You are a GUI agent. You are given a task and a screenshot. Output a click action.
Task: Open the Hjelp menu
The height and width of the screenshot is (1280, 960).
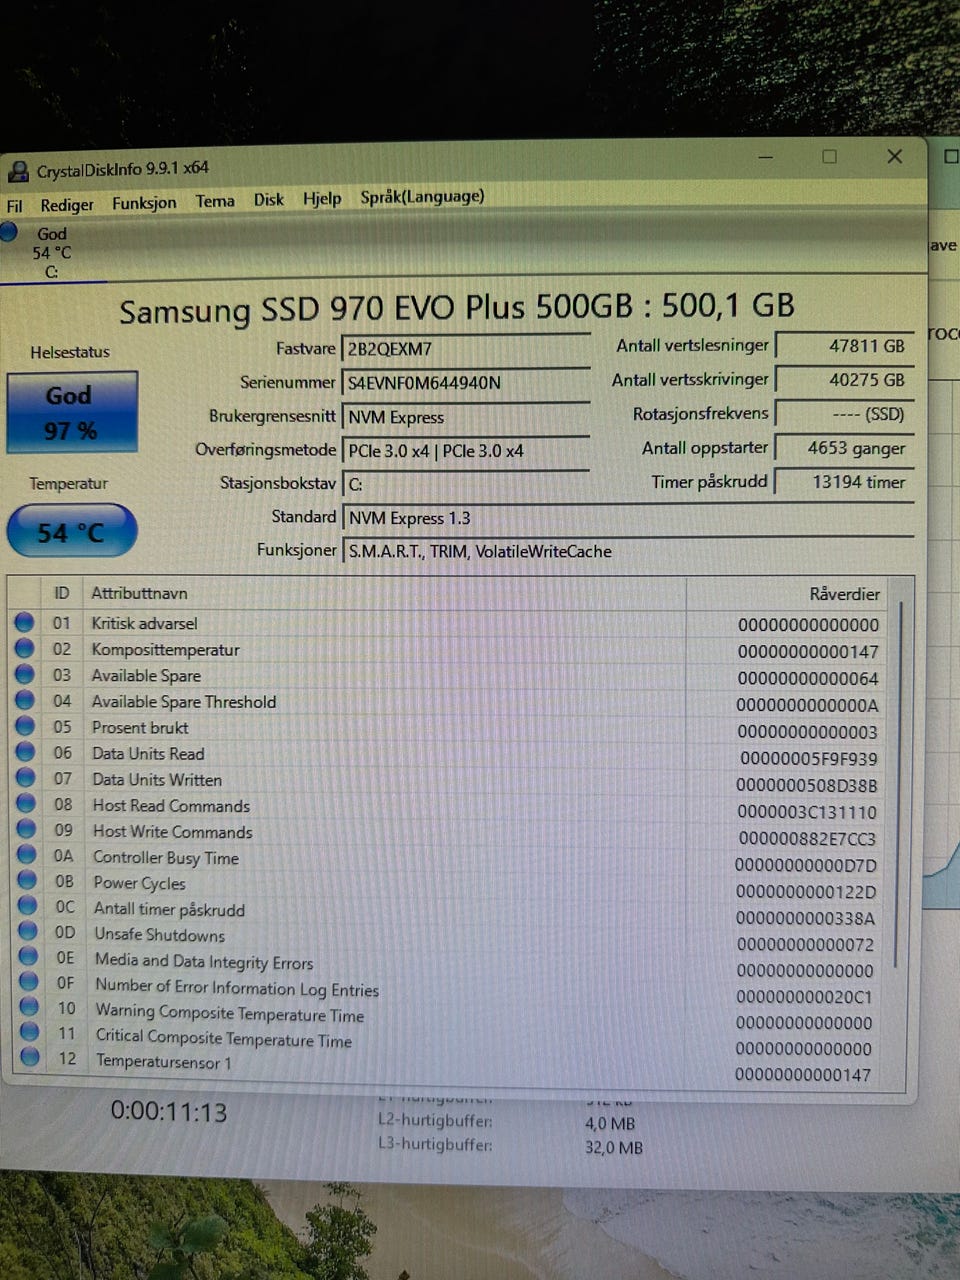322,199
